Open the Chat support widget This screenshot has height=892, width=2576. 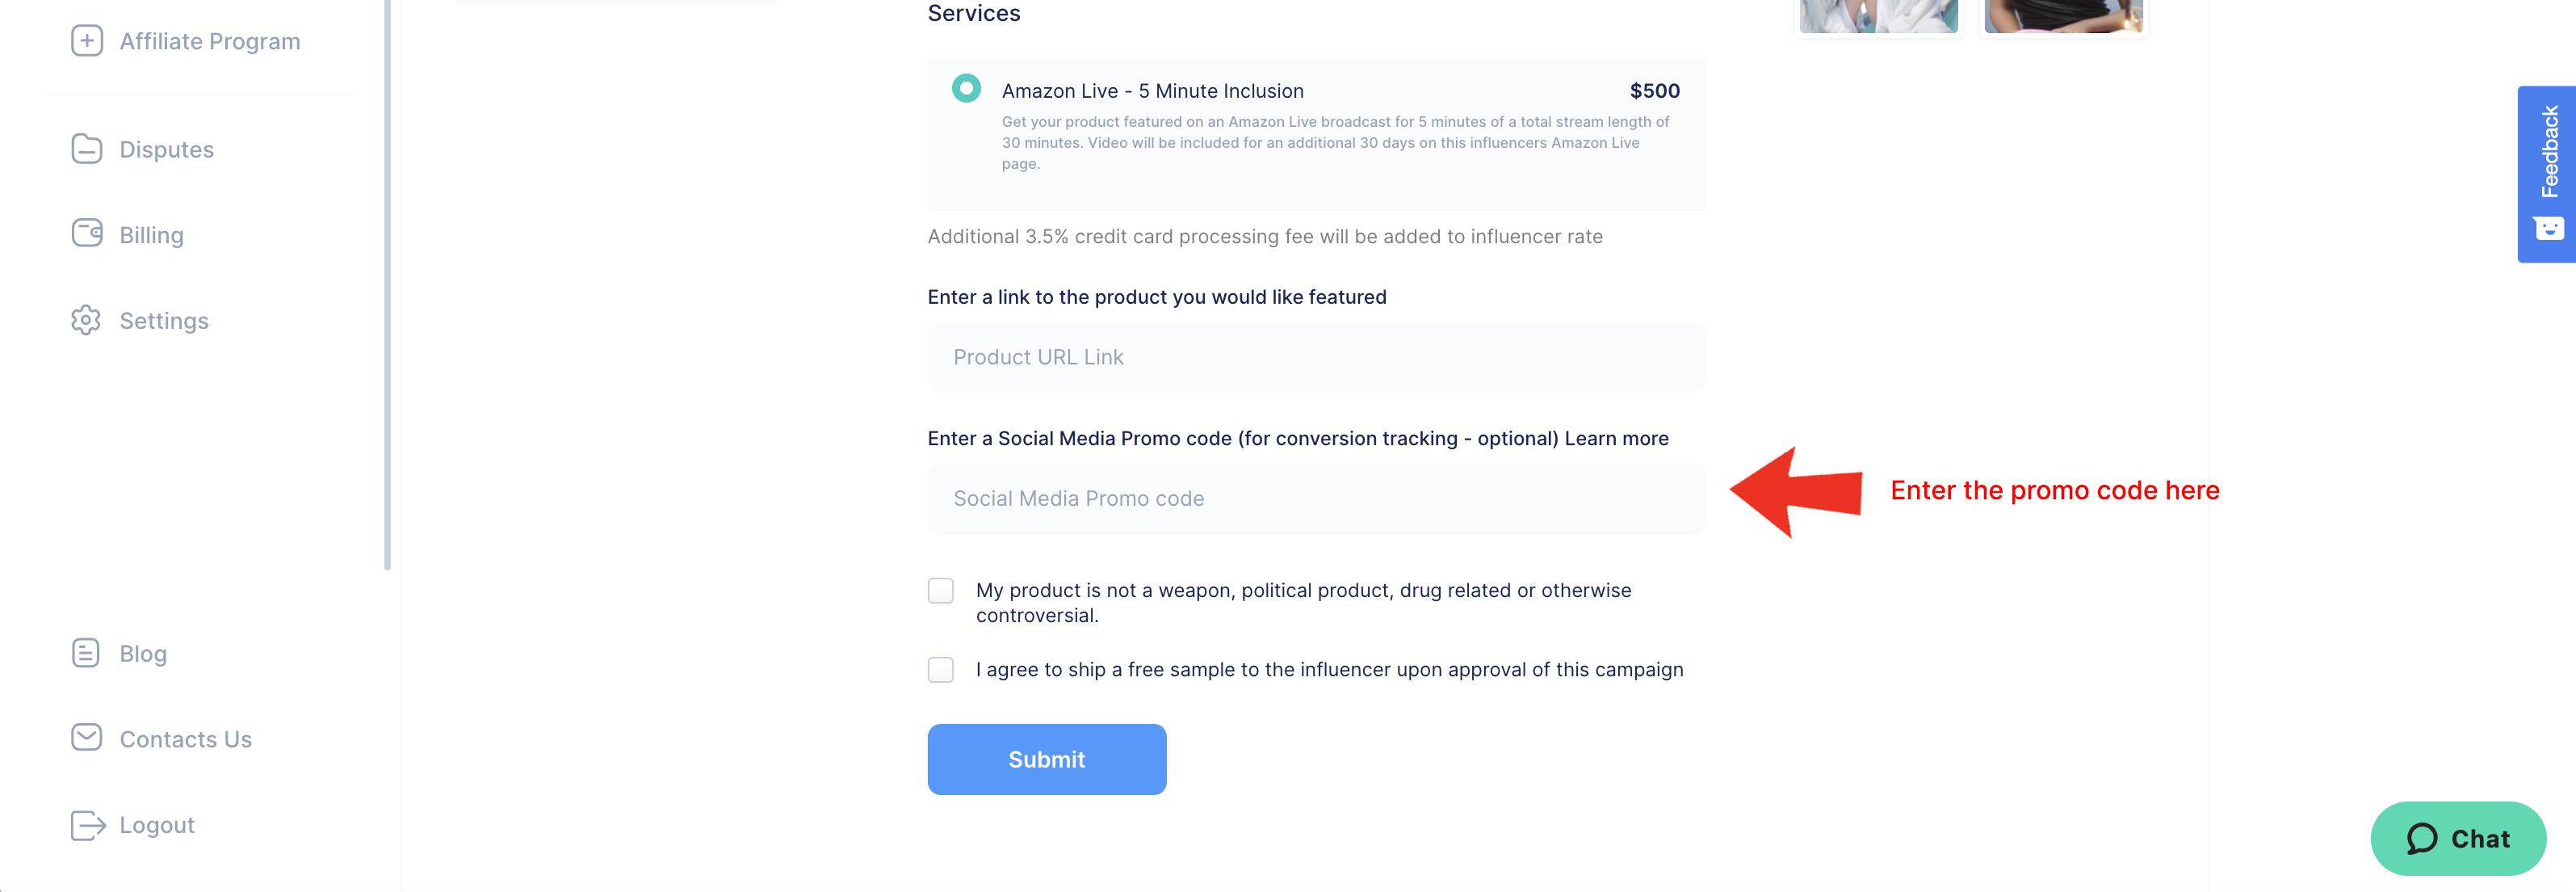[2458, 838]
